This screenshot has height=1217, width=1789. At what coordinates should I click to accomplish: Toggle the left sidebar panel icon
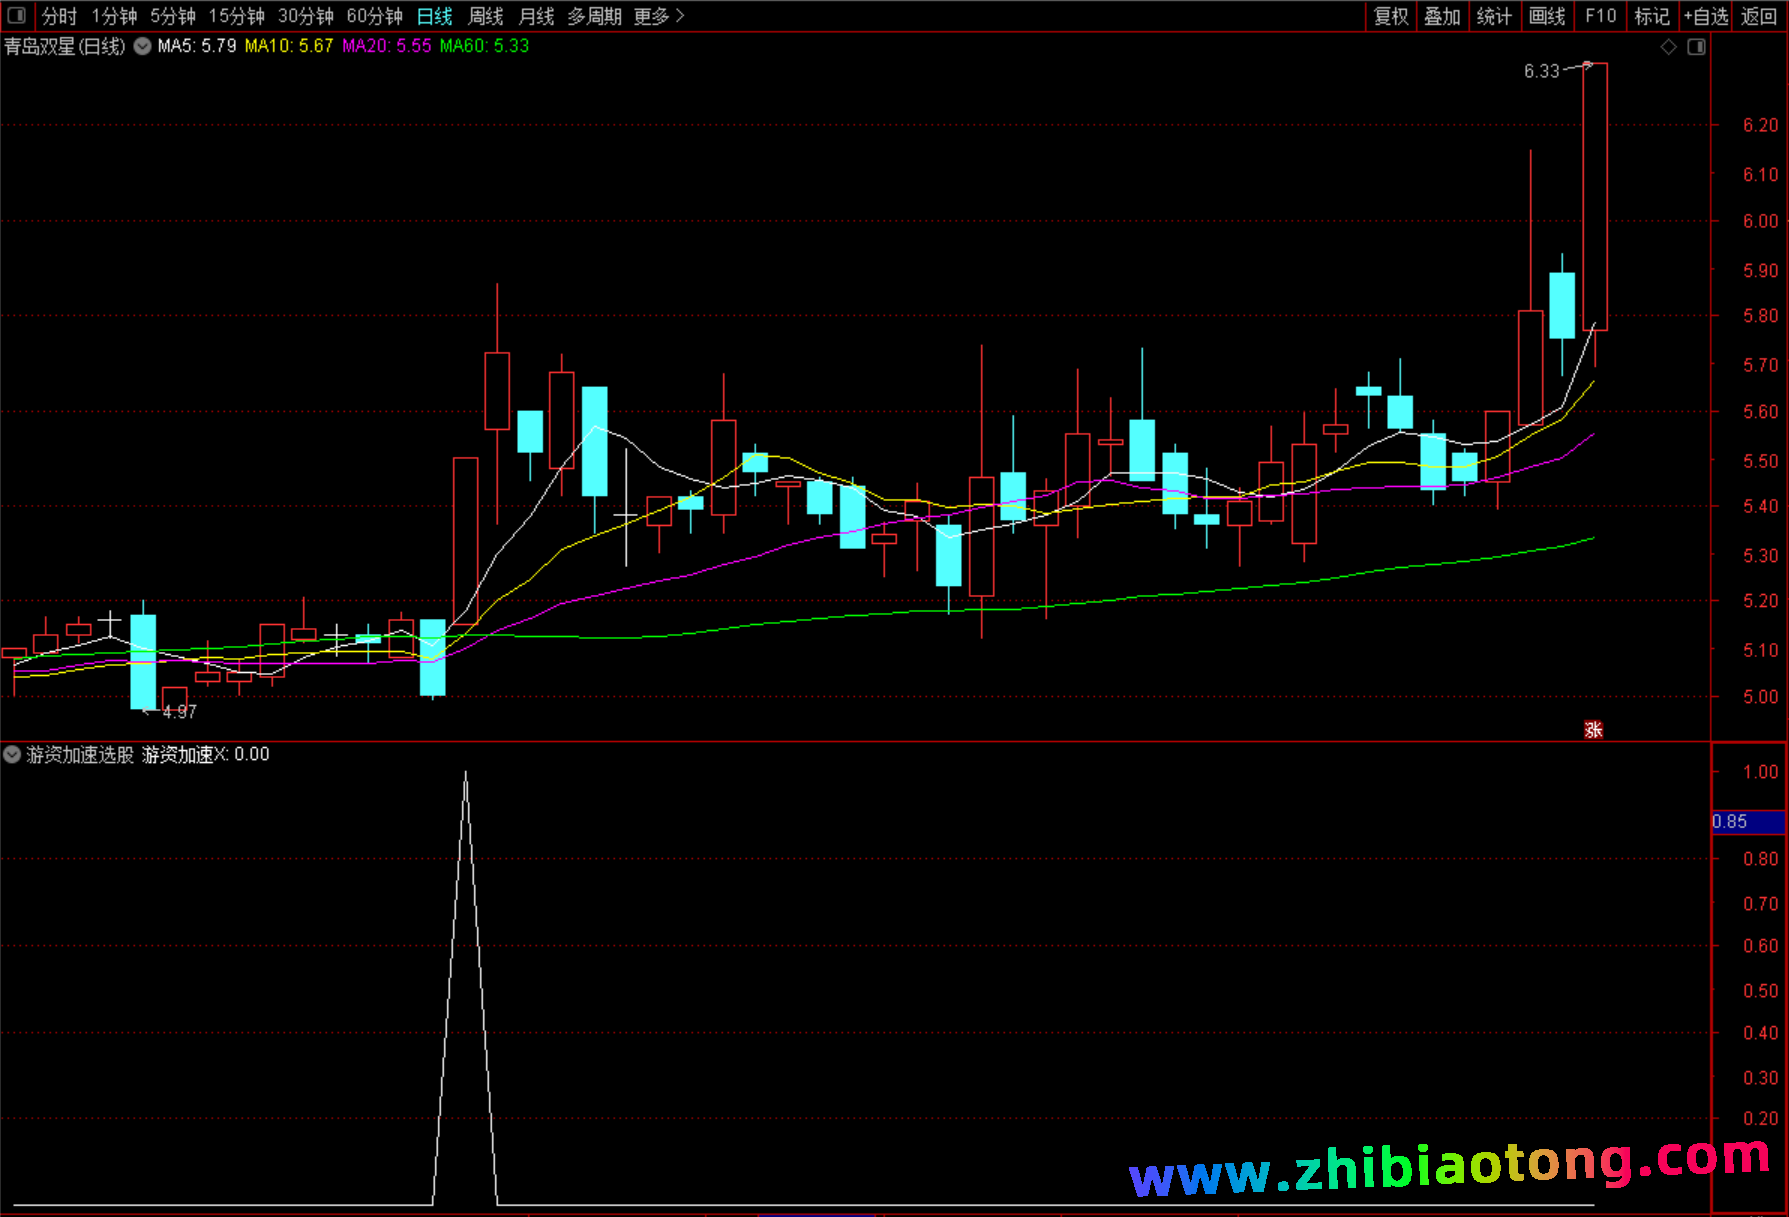16,16
